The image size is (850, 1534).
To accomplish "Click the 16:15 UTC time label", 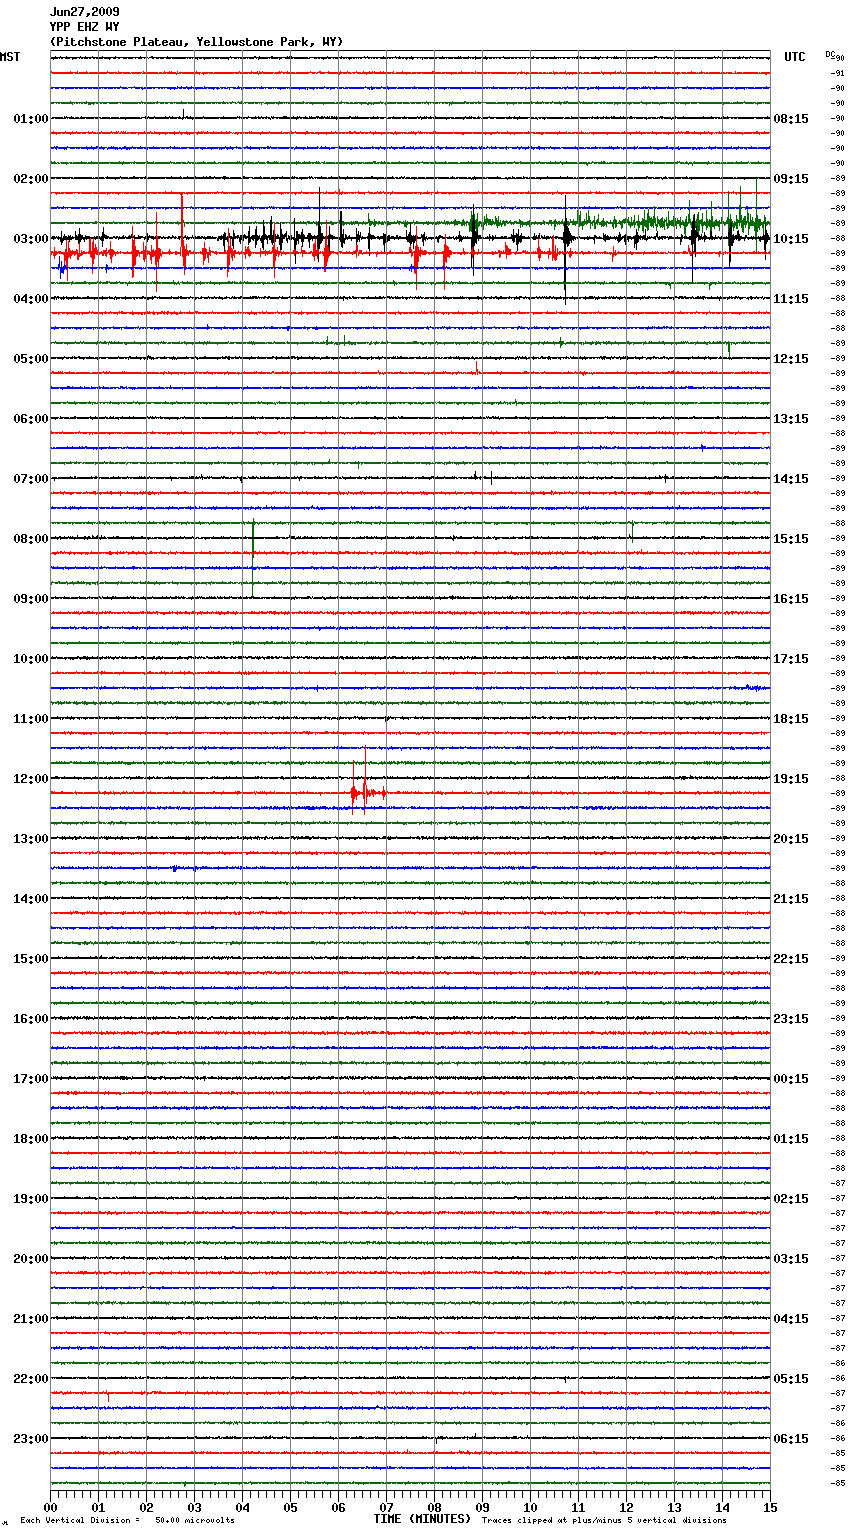I will tap(791, 599).
